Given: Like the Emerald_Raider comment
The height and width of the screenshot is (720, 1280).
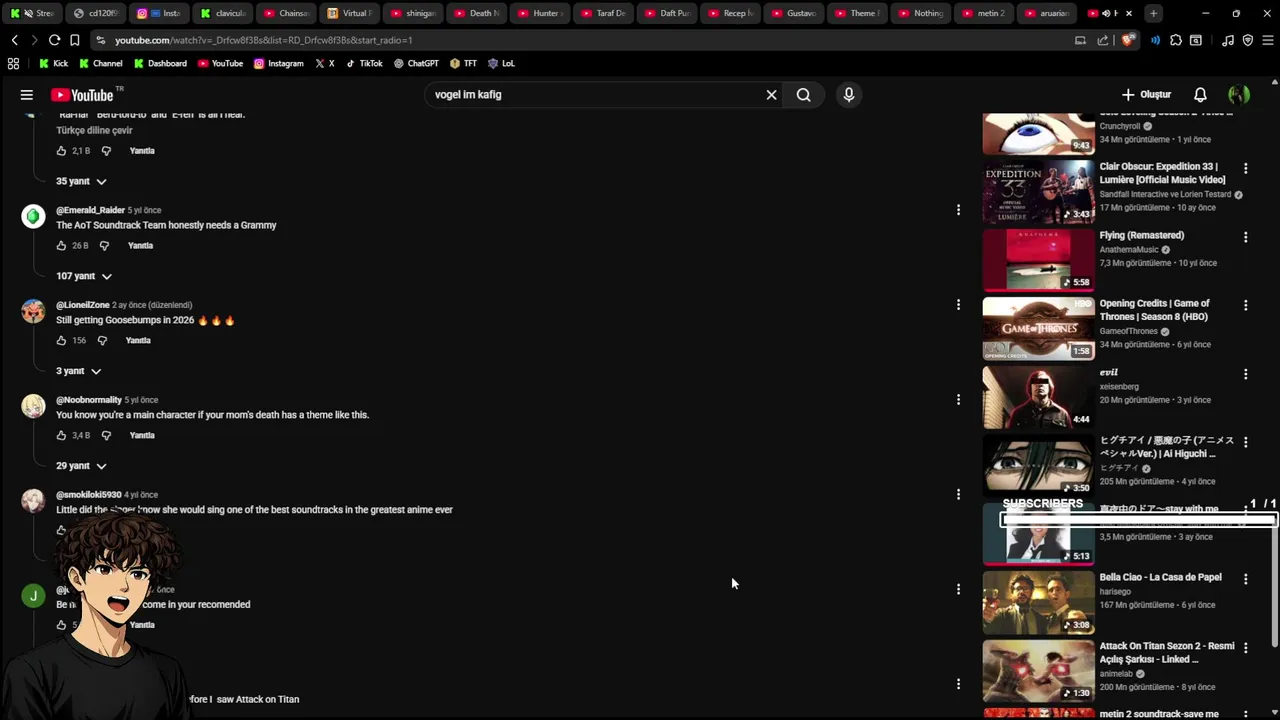Looking at the screenshot, I should point(61,246).
